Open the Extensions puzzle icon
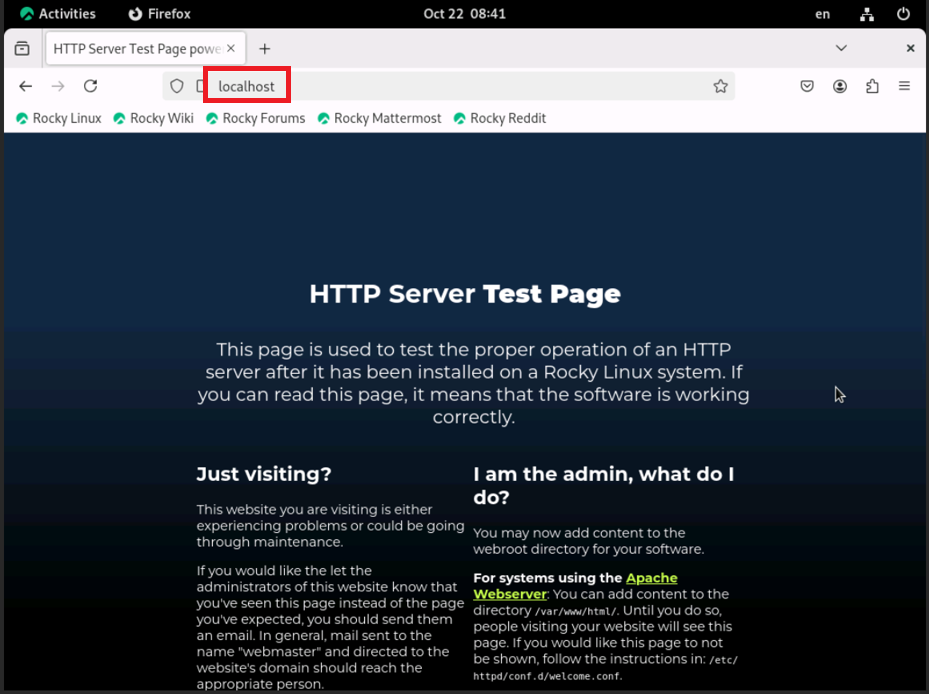The height and width of the screenshot is (694, 929). click(x=872, y=87)
